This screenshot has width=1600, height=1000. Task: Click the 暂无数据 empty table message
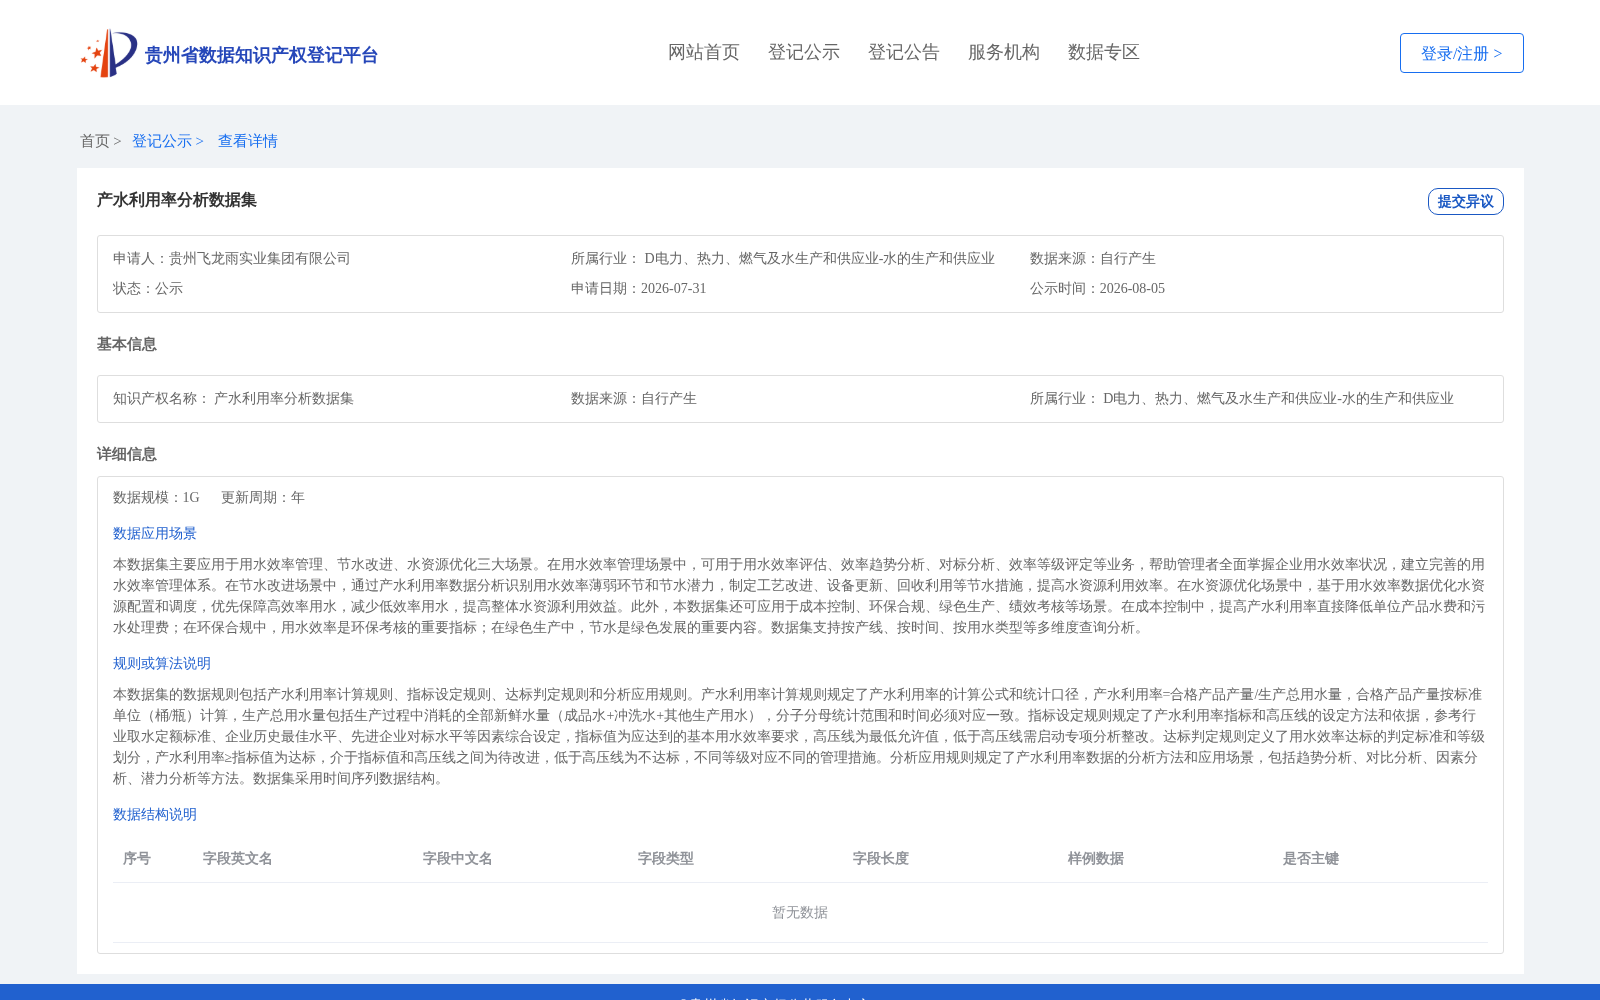[800, 912]
